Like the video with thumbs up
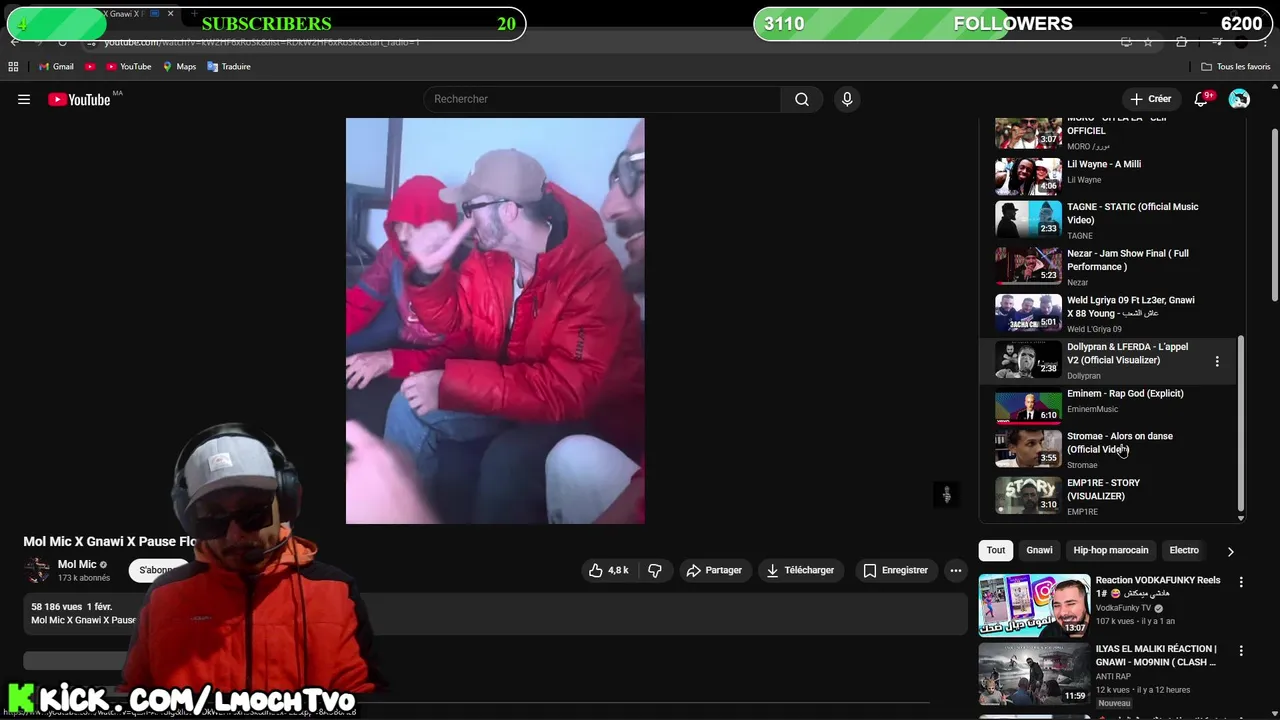This screenshot has height=720, width=1280. (608, 570)
